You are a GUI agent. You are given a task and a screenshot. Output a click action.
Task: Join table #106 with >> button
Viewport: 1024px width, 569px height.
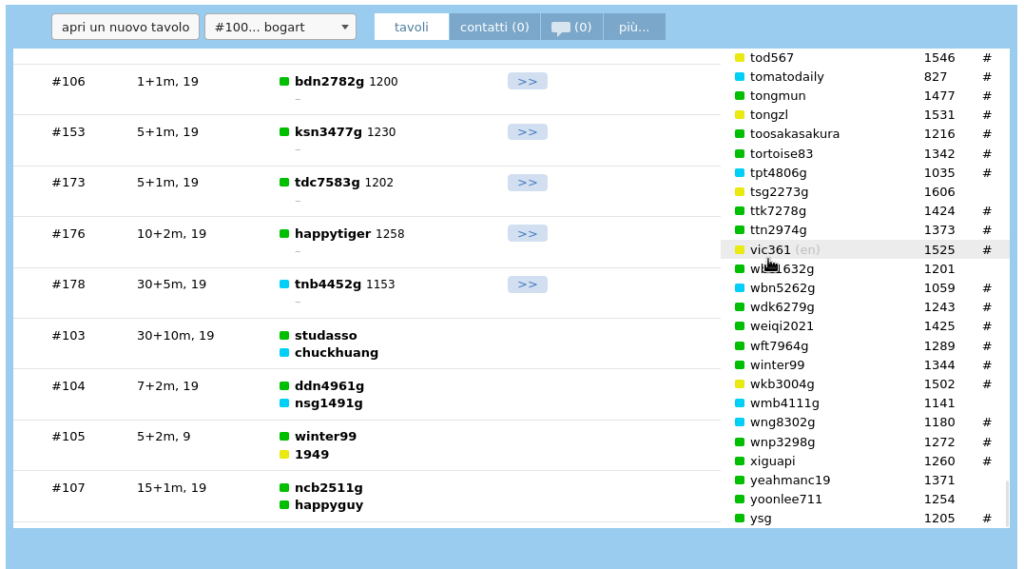click(x=527, y=81)
